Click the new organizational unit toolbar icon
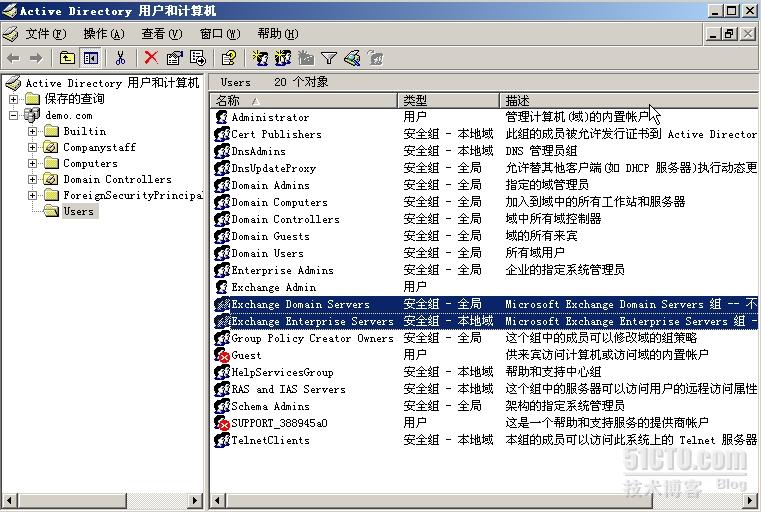 click(x=306, y=59)
